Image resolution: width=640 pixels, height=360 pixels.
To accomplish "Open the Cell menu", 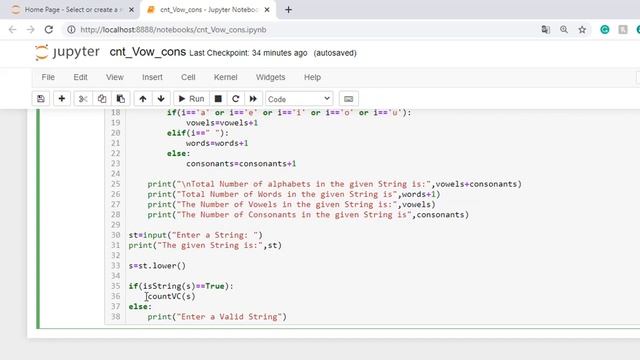I will point(188,77).
